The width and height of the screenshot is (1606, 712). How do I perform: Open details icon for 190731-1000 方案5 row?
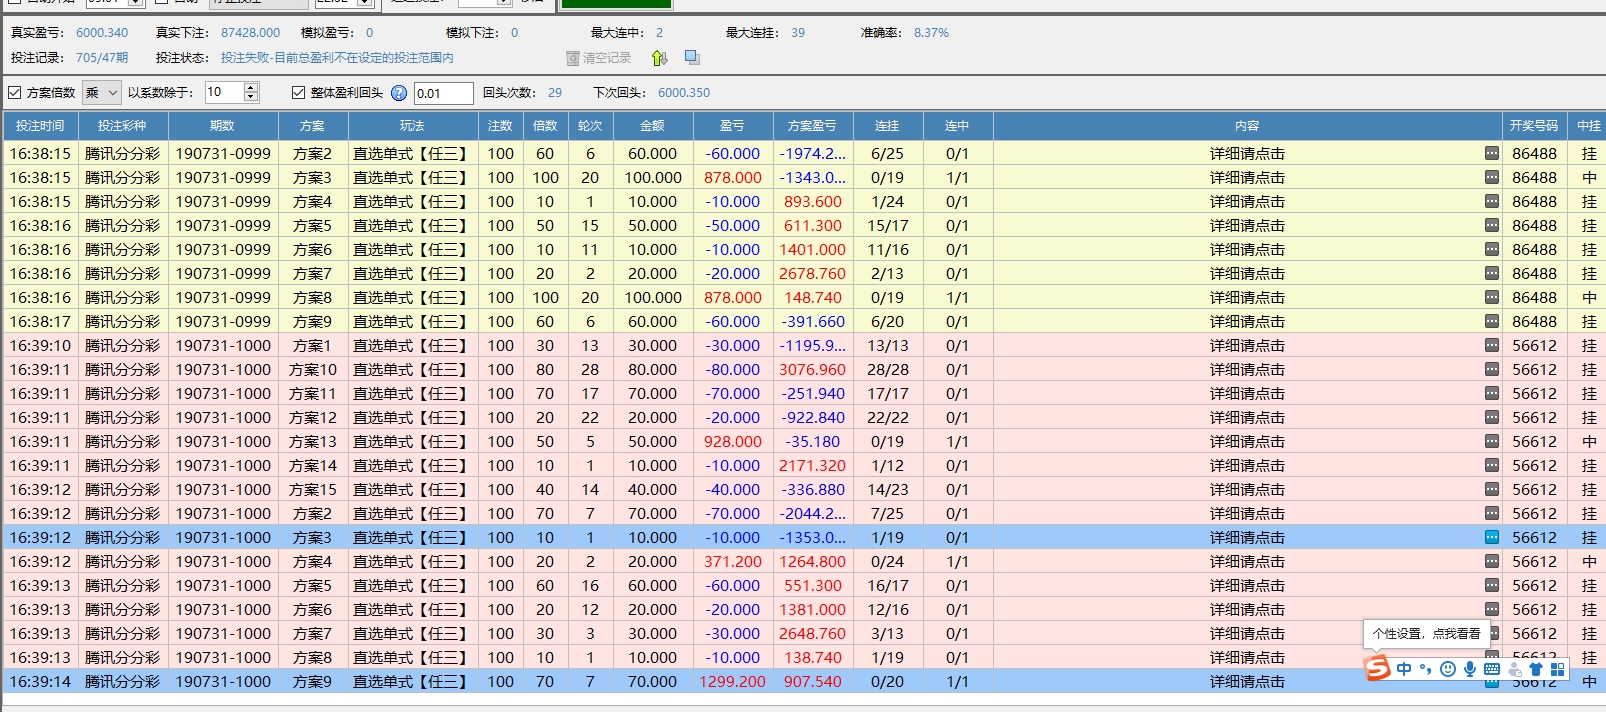click(x=1492, y=586)
